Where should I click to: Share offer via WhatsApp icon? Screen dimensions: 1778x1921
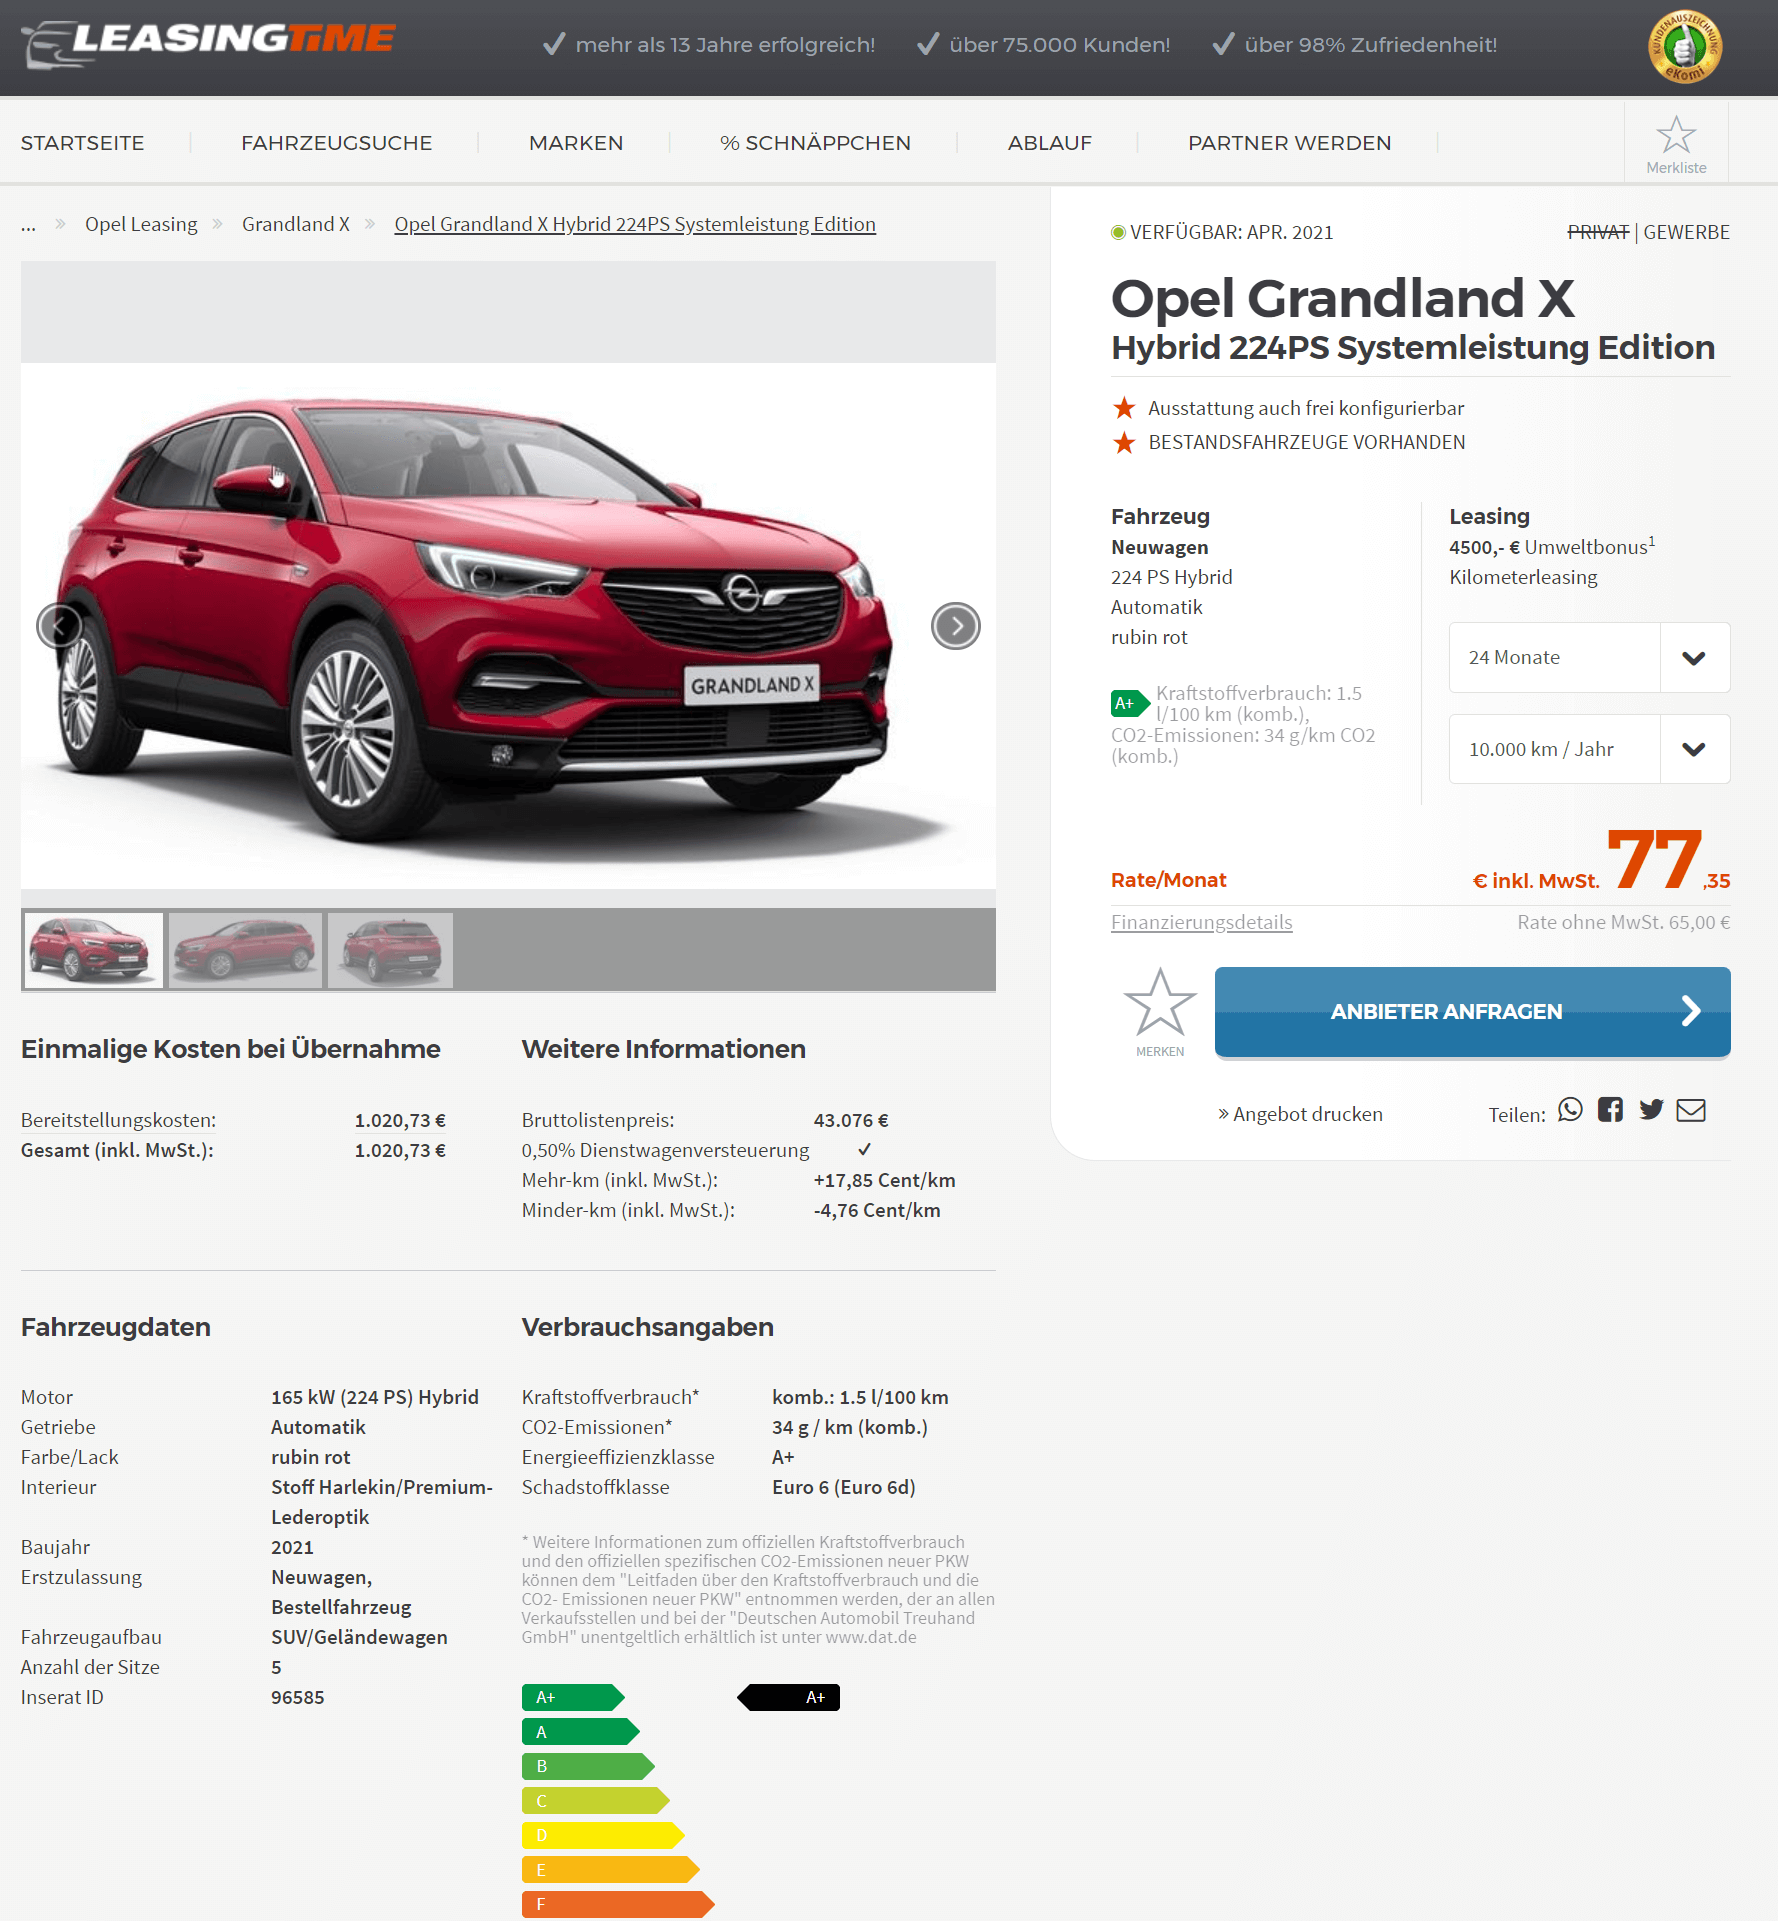click(1570, 1110)
